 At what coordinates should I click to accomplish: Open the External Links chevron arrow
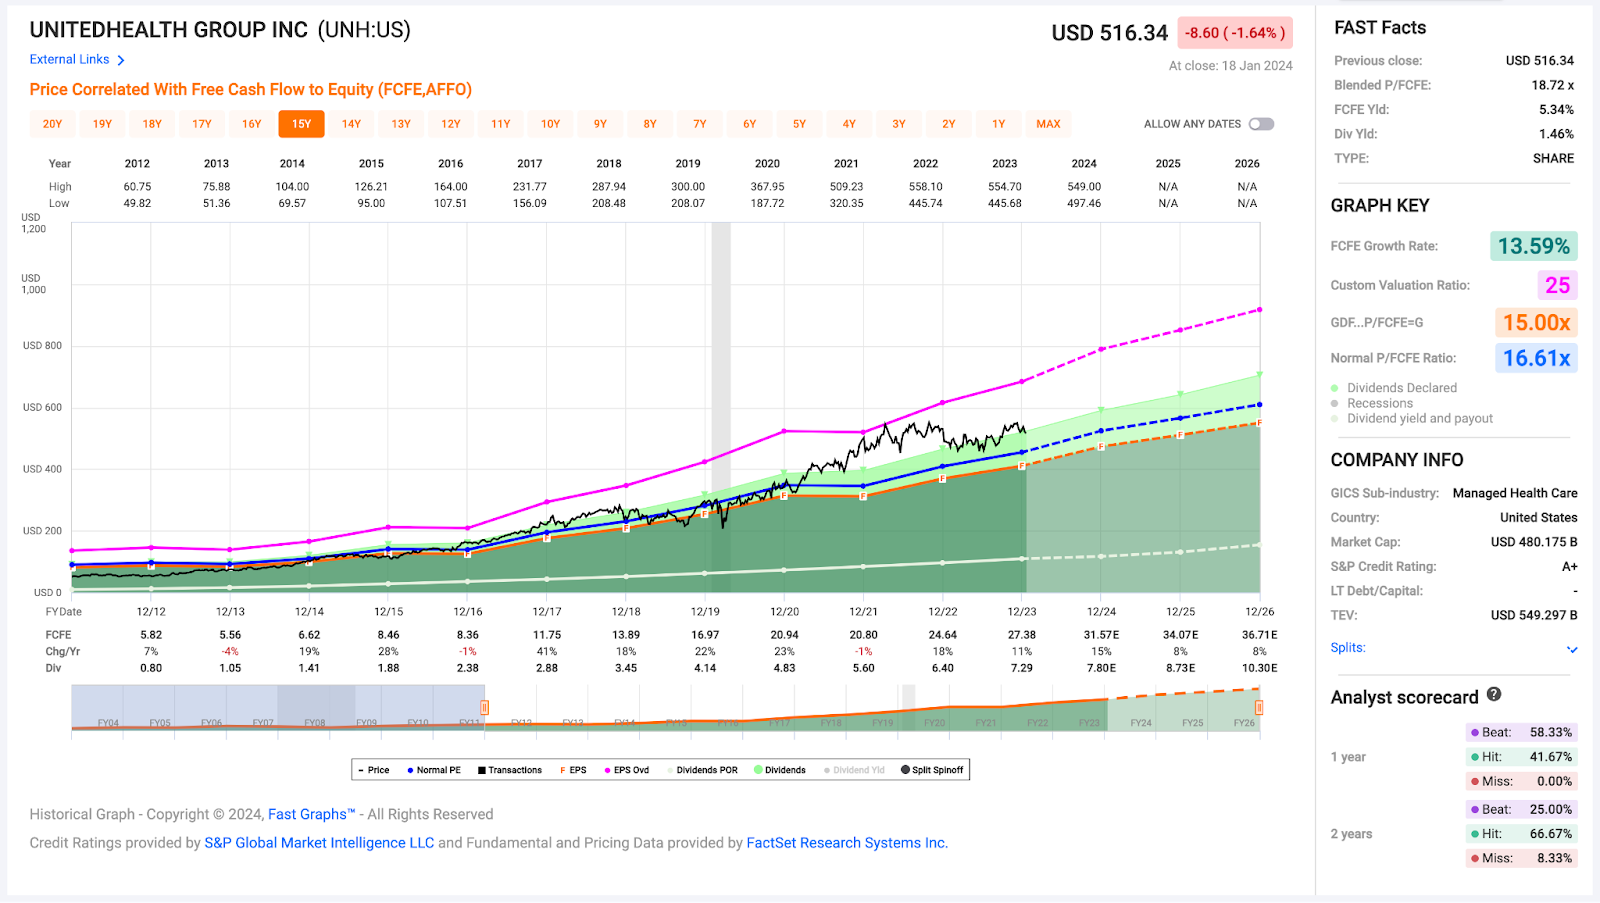coord(121,60)
